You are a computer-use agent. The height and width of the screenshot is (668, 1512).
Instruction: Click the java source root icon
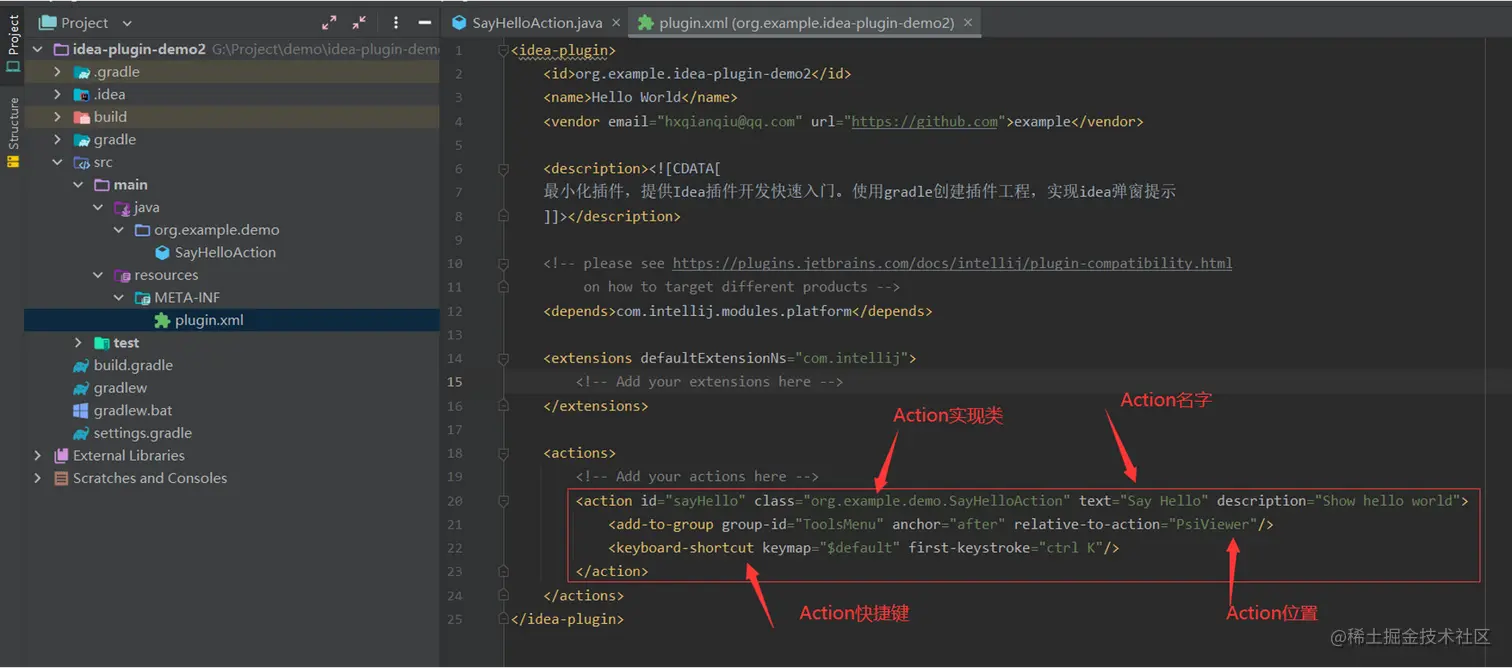122,207
